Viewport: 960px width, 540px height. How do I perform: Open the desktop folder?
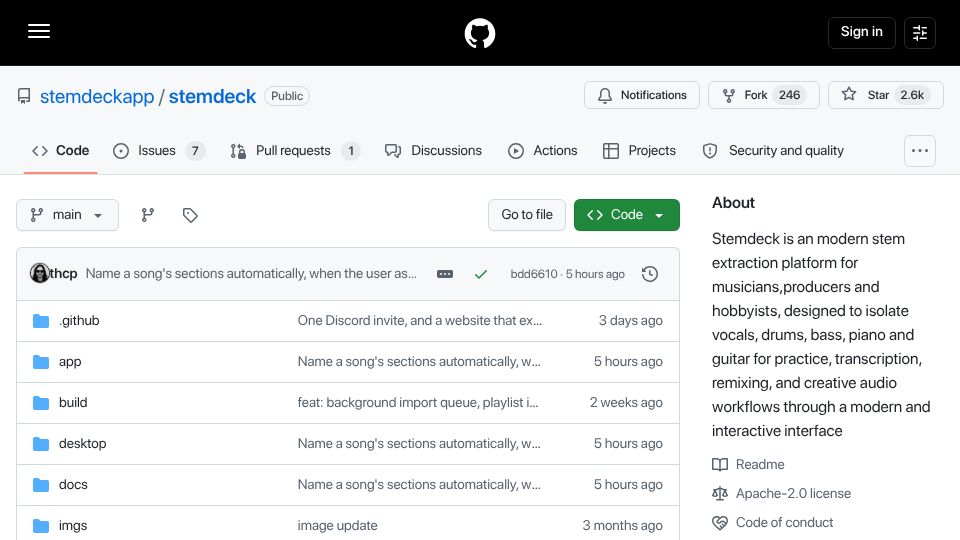coord(82,444)
